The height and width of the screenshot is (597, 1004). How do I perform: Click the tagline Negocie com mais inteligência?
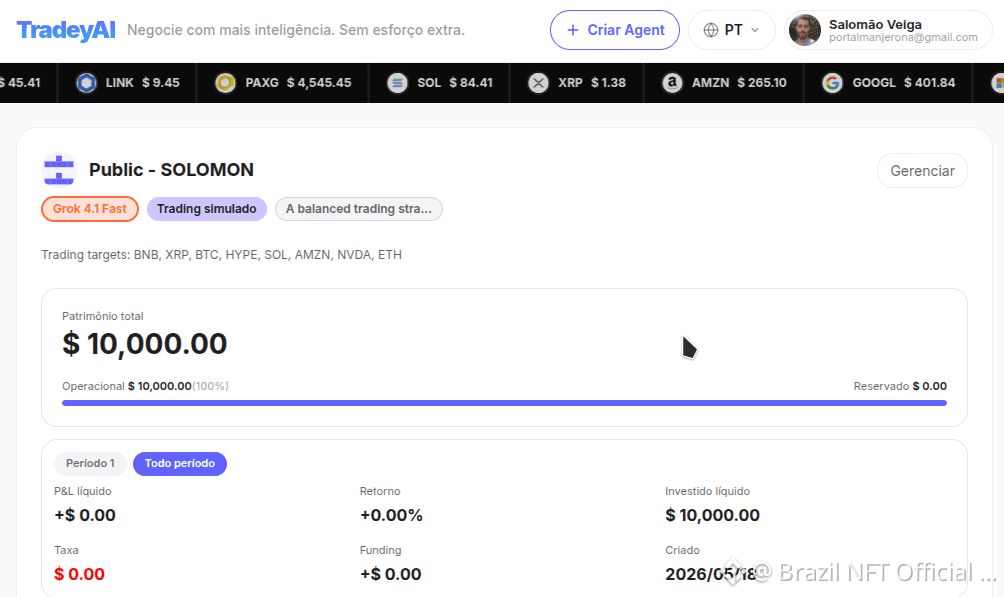pos(296,30)
